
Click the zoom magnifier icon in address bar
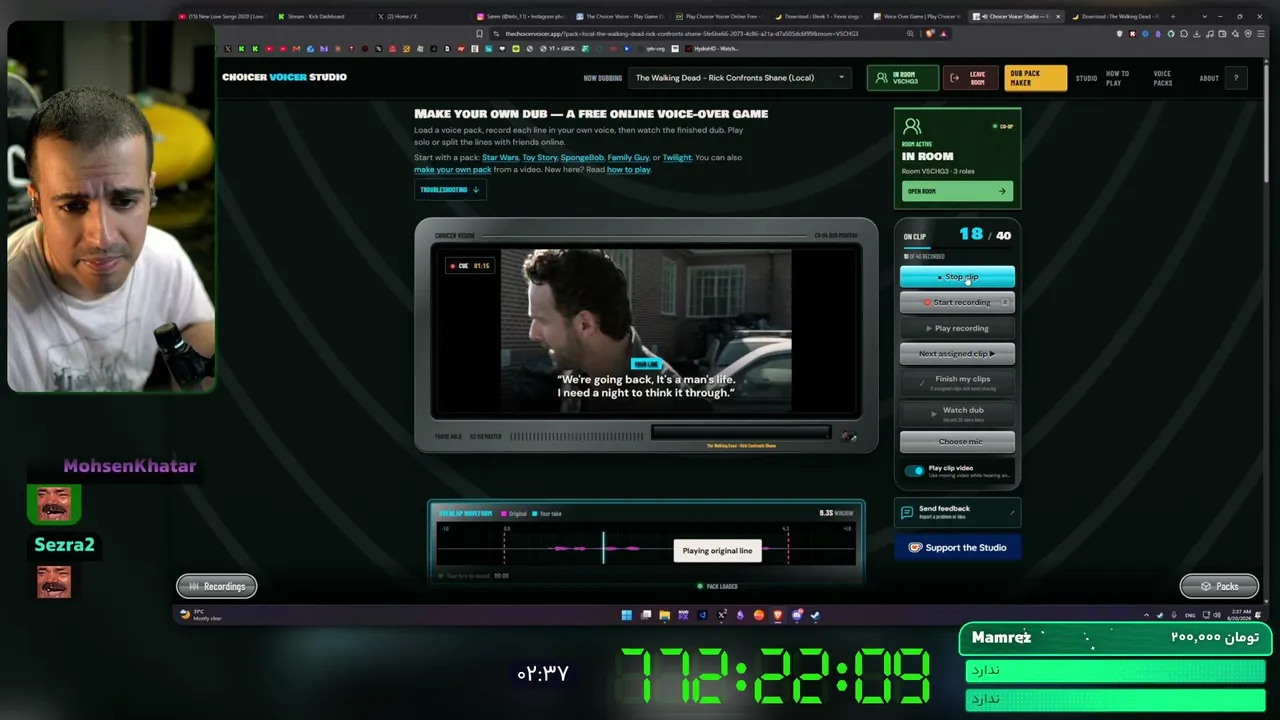pyautogui.click(x=910, y=33)
